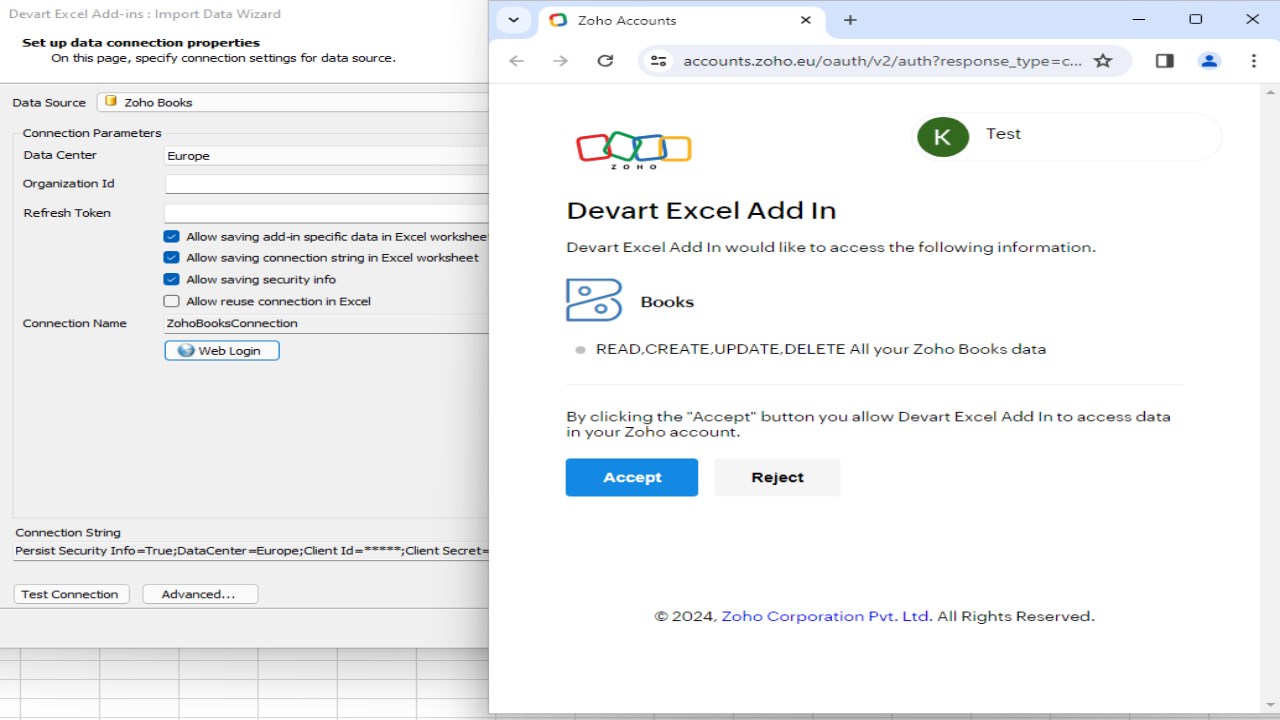The image size is (1280, 720).
Task: Click Zoho Accounts tab favicon
Action: tap(558, 20)
